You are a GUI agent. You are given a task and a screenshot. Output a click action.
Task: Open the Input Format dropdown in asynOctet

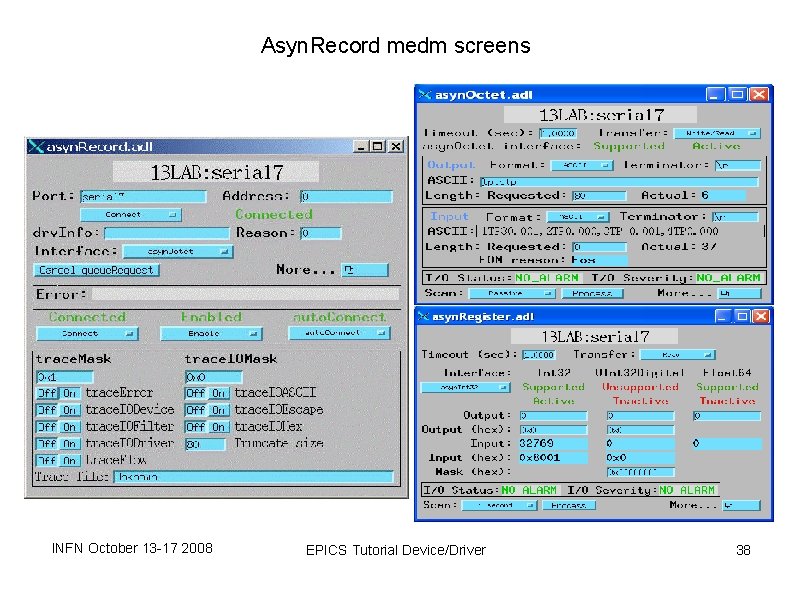(x=578, y=217)
